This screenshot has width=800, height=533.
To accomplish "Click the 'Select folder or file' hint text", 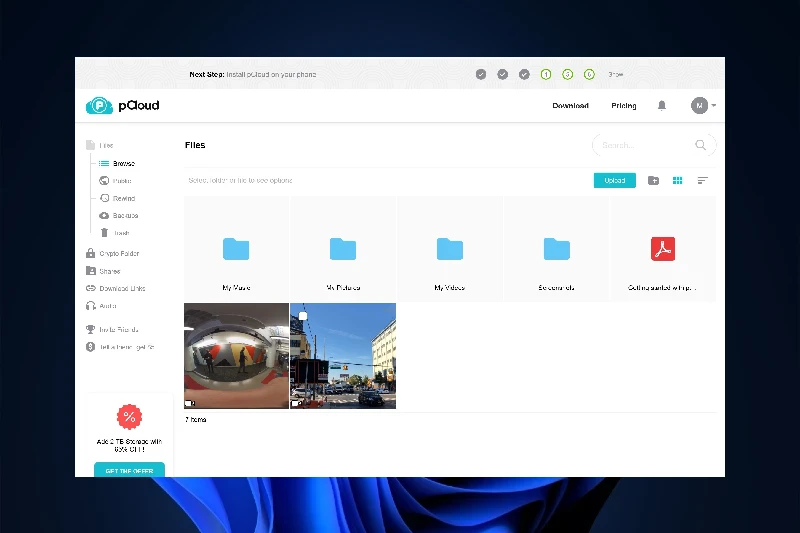I will pos(240,181).
